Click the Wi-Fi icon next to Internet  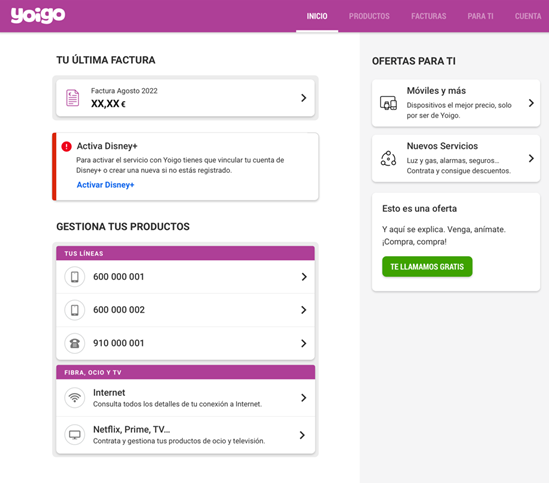(75, 398)
